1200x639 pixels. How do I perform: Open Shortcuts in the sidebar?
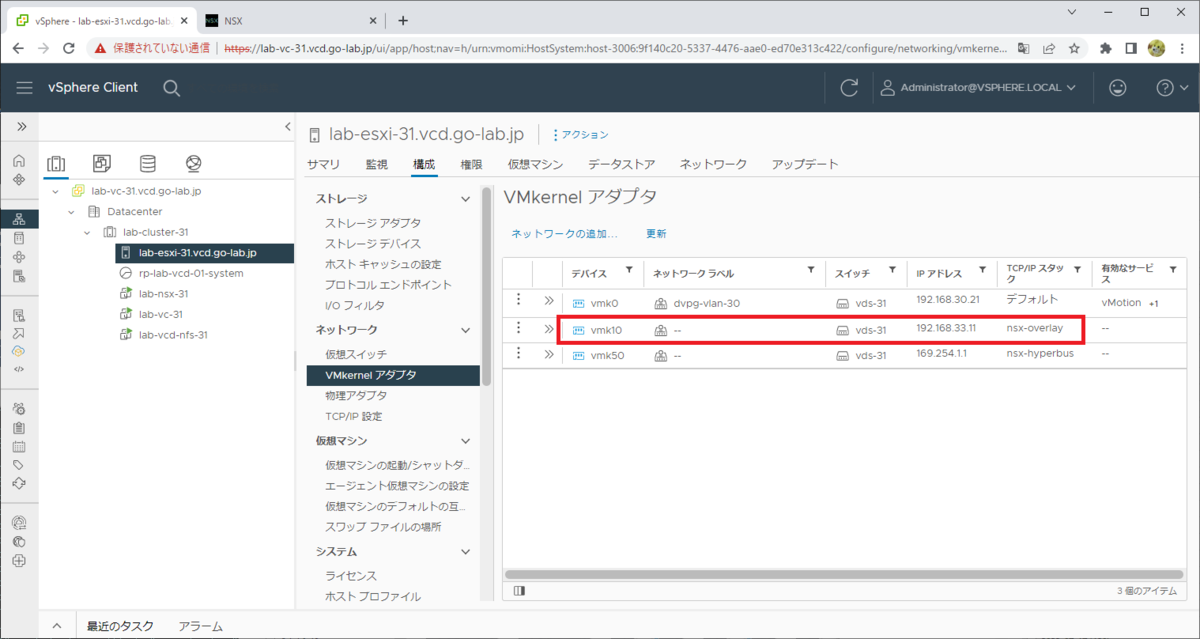19,180
